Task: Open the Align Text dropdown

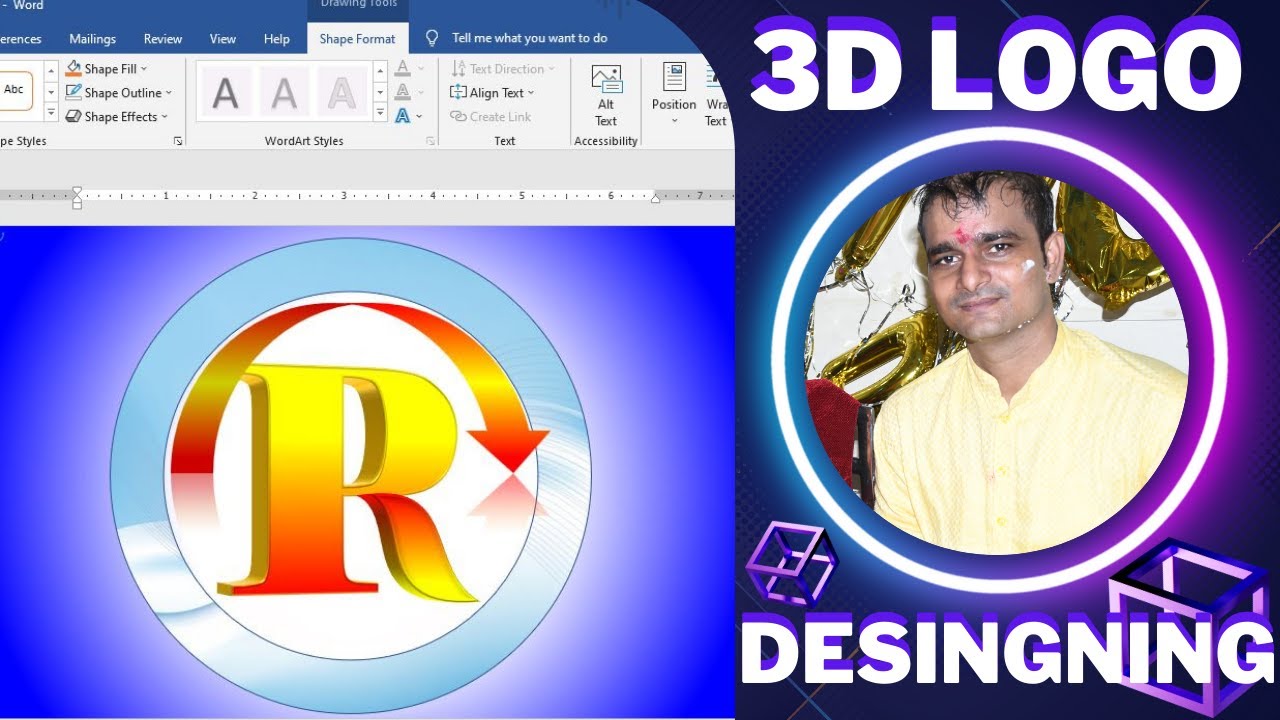Action: tap(492, 93)
